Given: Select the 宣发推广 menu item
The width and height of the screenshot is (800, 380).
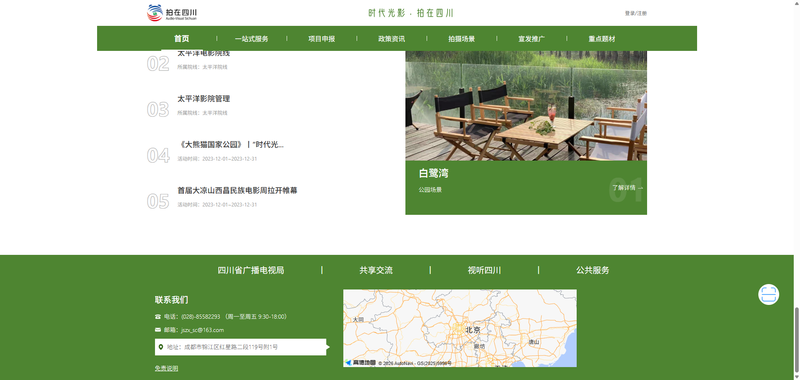Looking at the screenshot, I should 532,39.
